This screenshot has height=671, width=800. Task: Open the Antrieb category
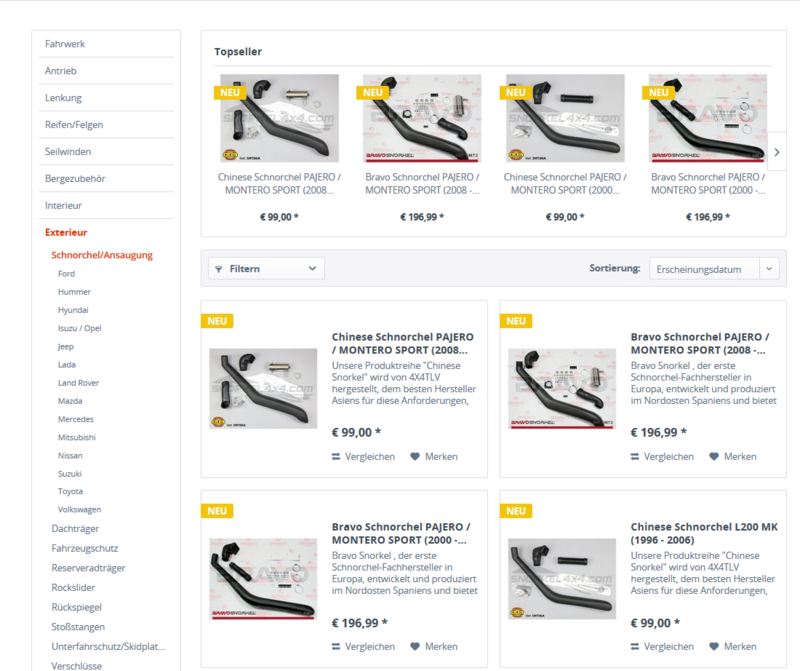coord(61,71)
